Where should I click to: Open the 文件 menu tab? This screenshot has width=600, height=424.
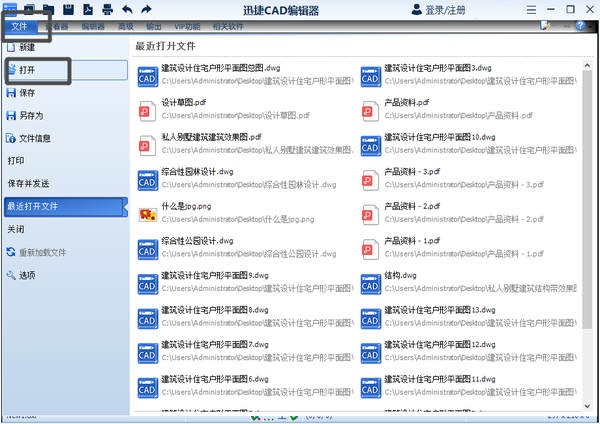tap(19, 26)
